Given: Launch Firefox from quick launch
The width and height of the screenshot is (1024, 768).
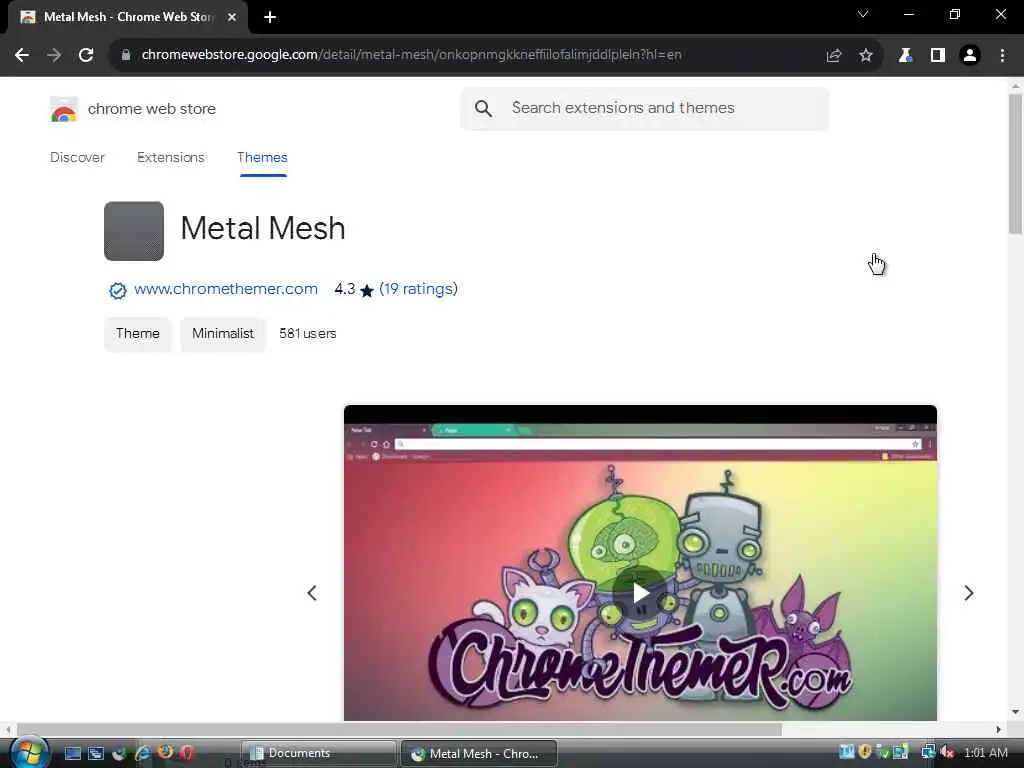Looking at the screenshot, I should [165, 753].
